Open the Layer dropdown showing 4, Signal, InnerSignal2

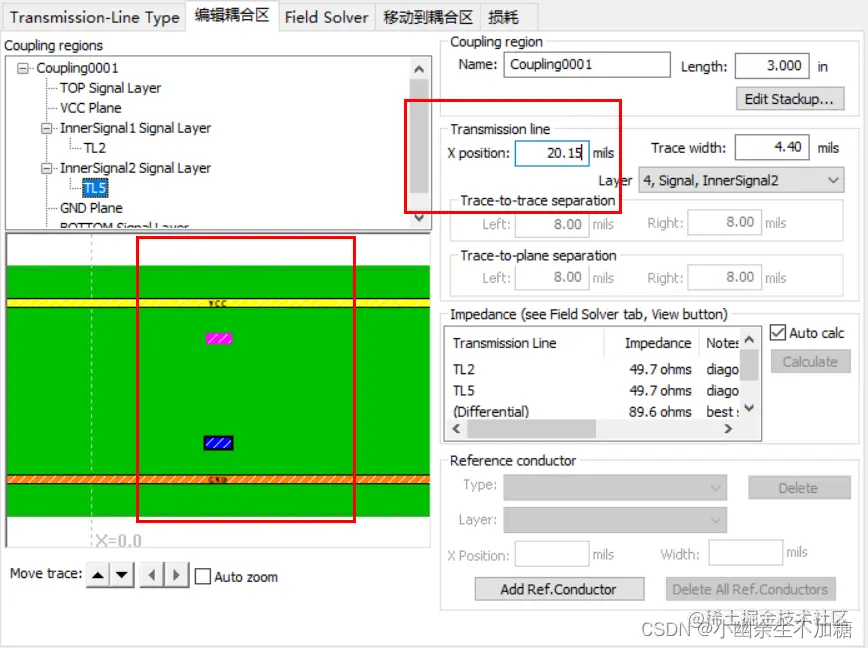pos(741,180)
